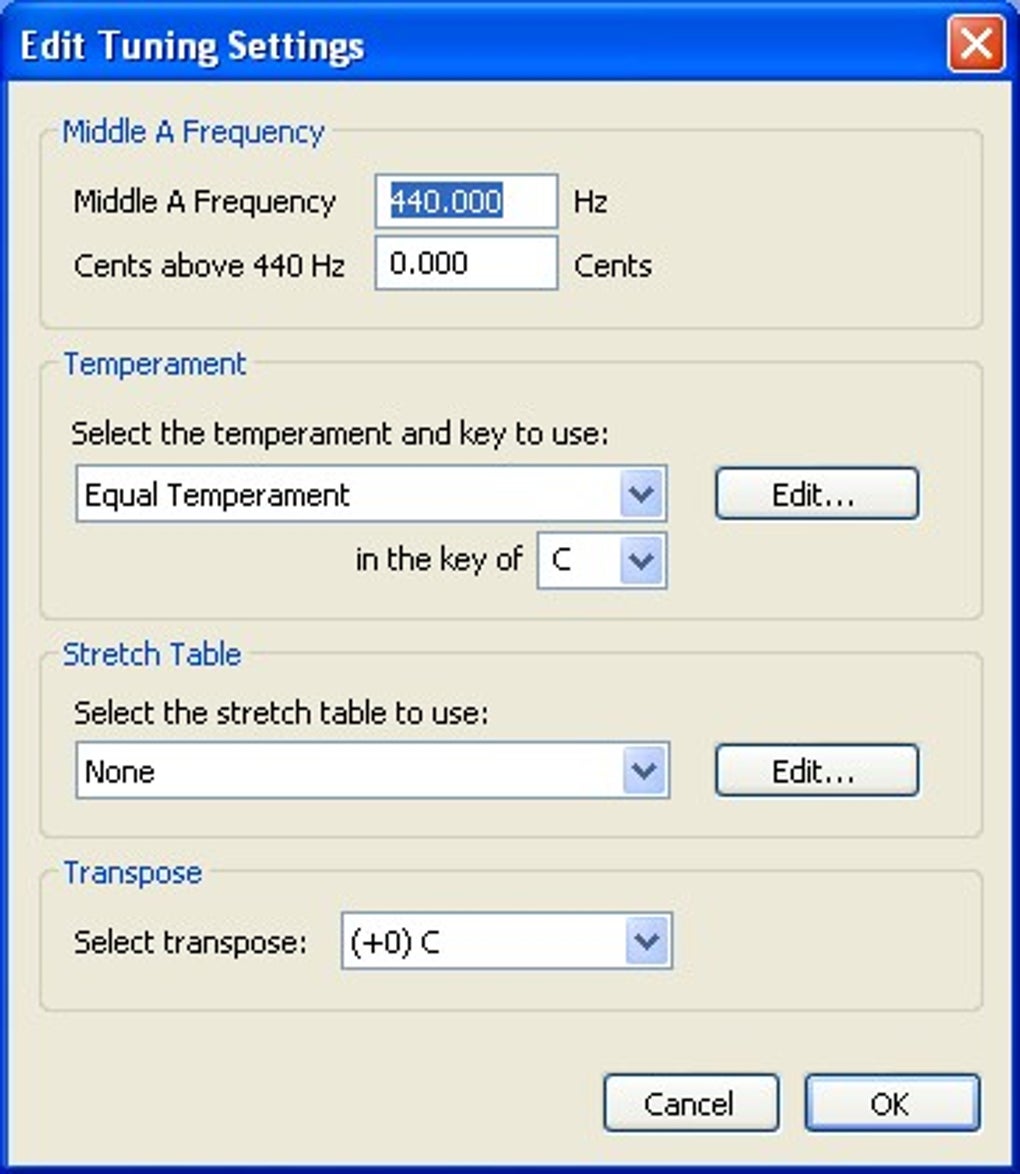Click the Temperament group heading

[155, 364]
